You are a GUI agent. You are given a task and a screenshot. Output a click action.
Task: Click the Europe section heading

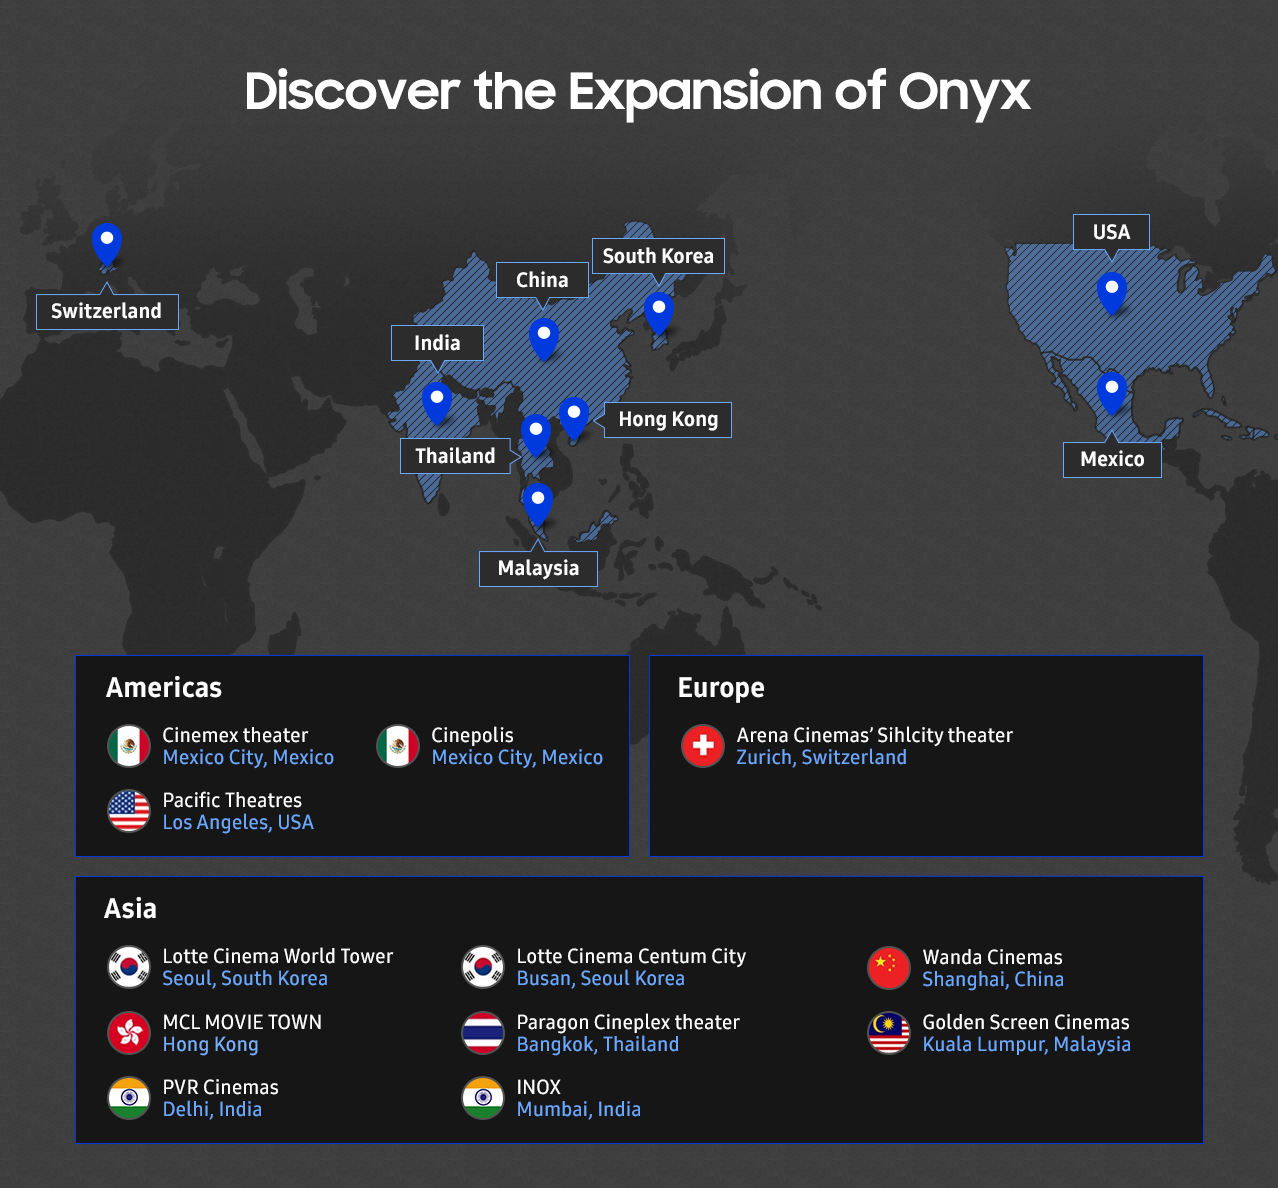tap(721, 688)
